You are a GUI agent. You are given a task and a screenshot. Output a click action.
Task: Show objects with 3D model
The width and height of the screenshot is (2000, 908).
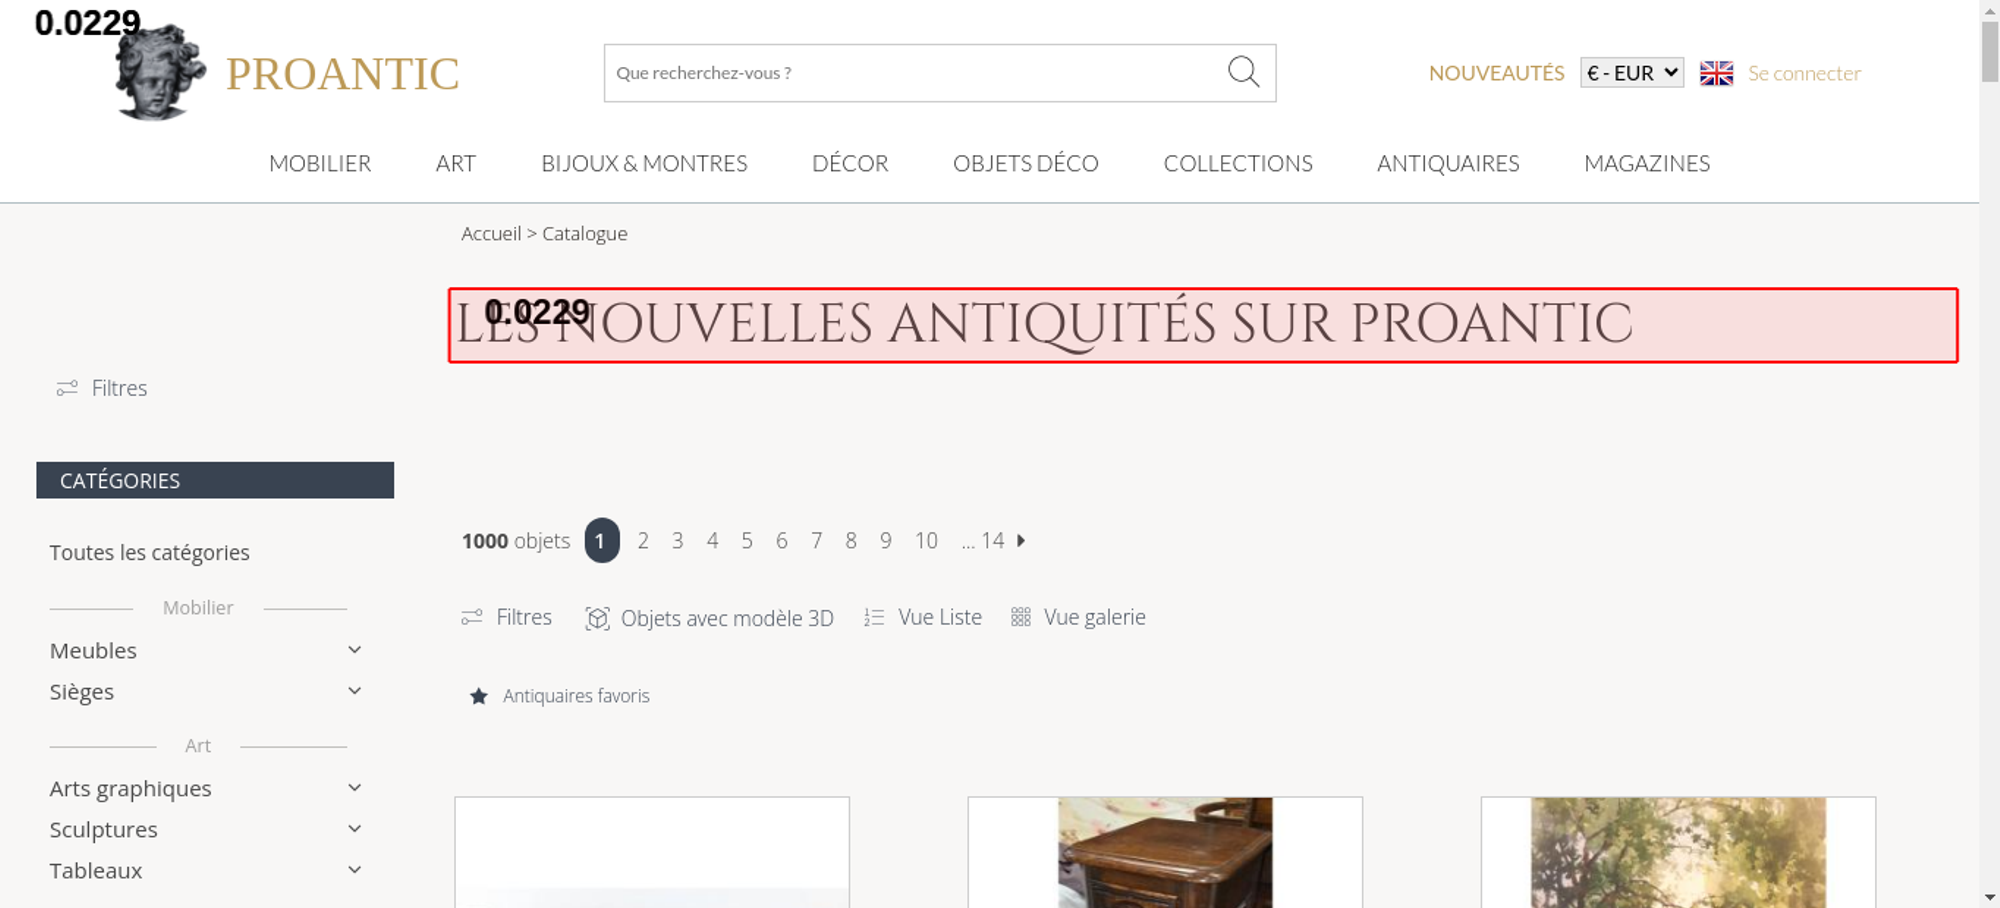(x=709, y=618)
